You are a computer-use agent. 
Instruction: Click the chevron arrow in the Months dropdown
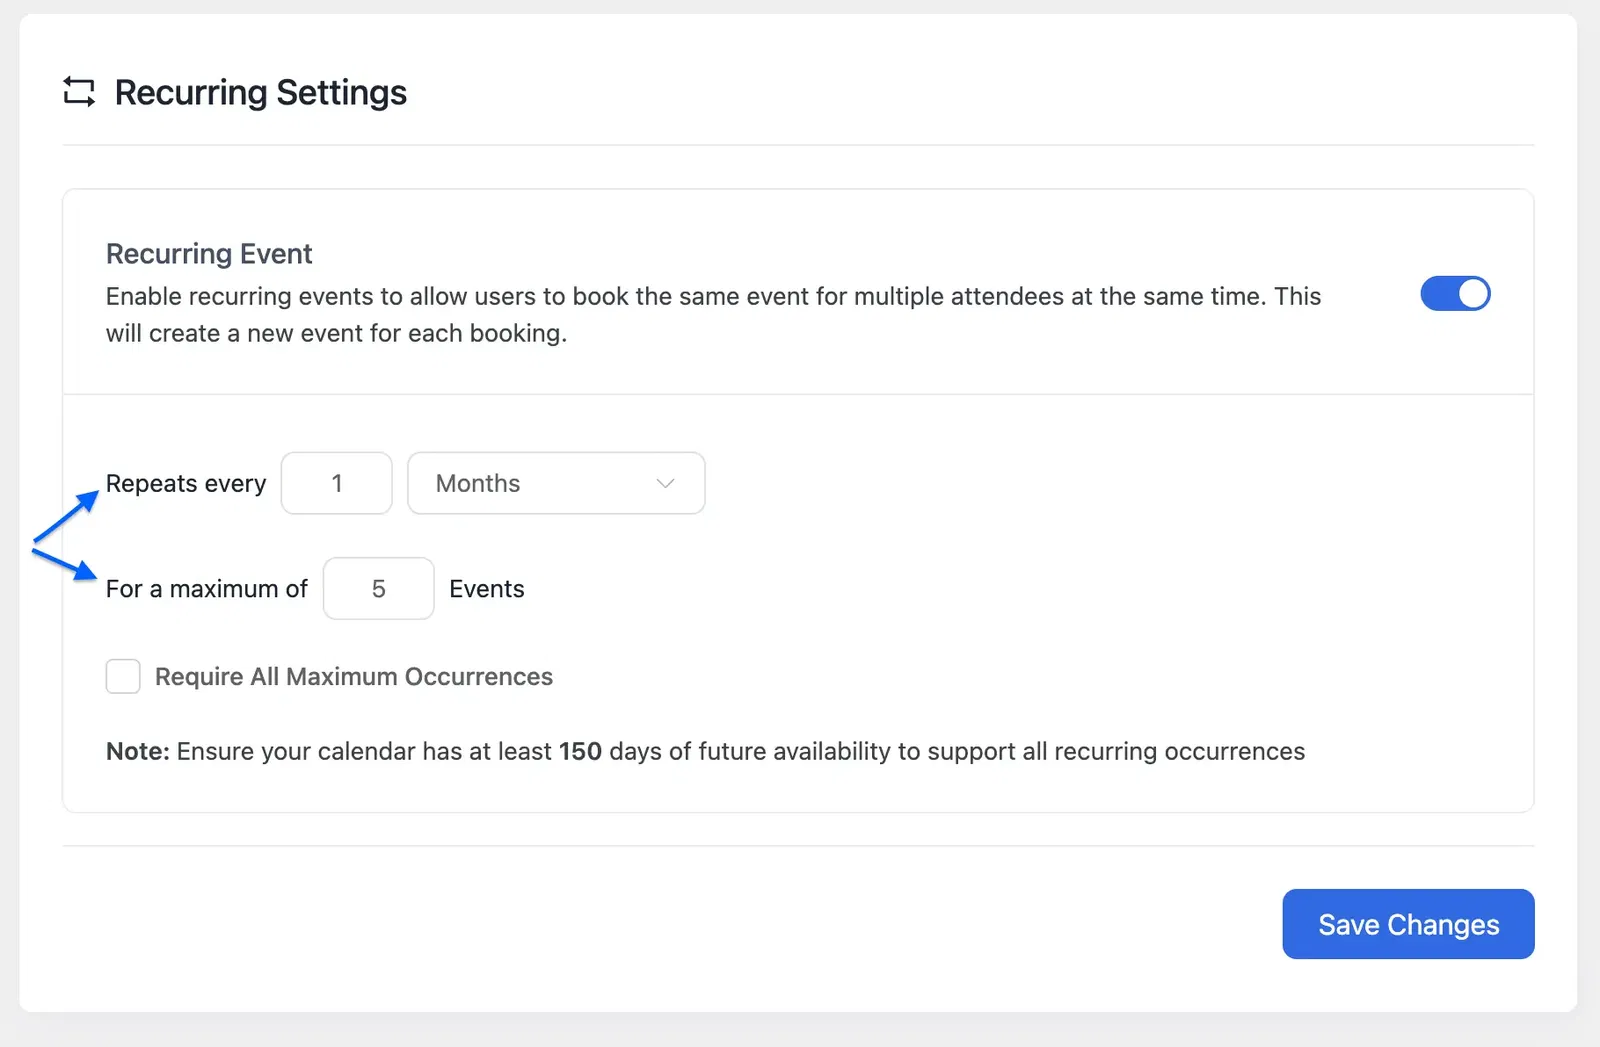click(665, 484)
